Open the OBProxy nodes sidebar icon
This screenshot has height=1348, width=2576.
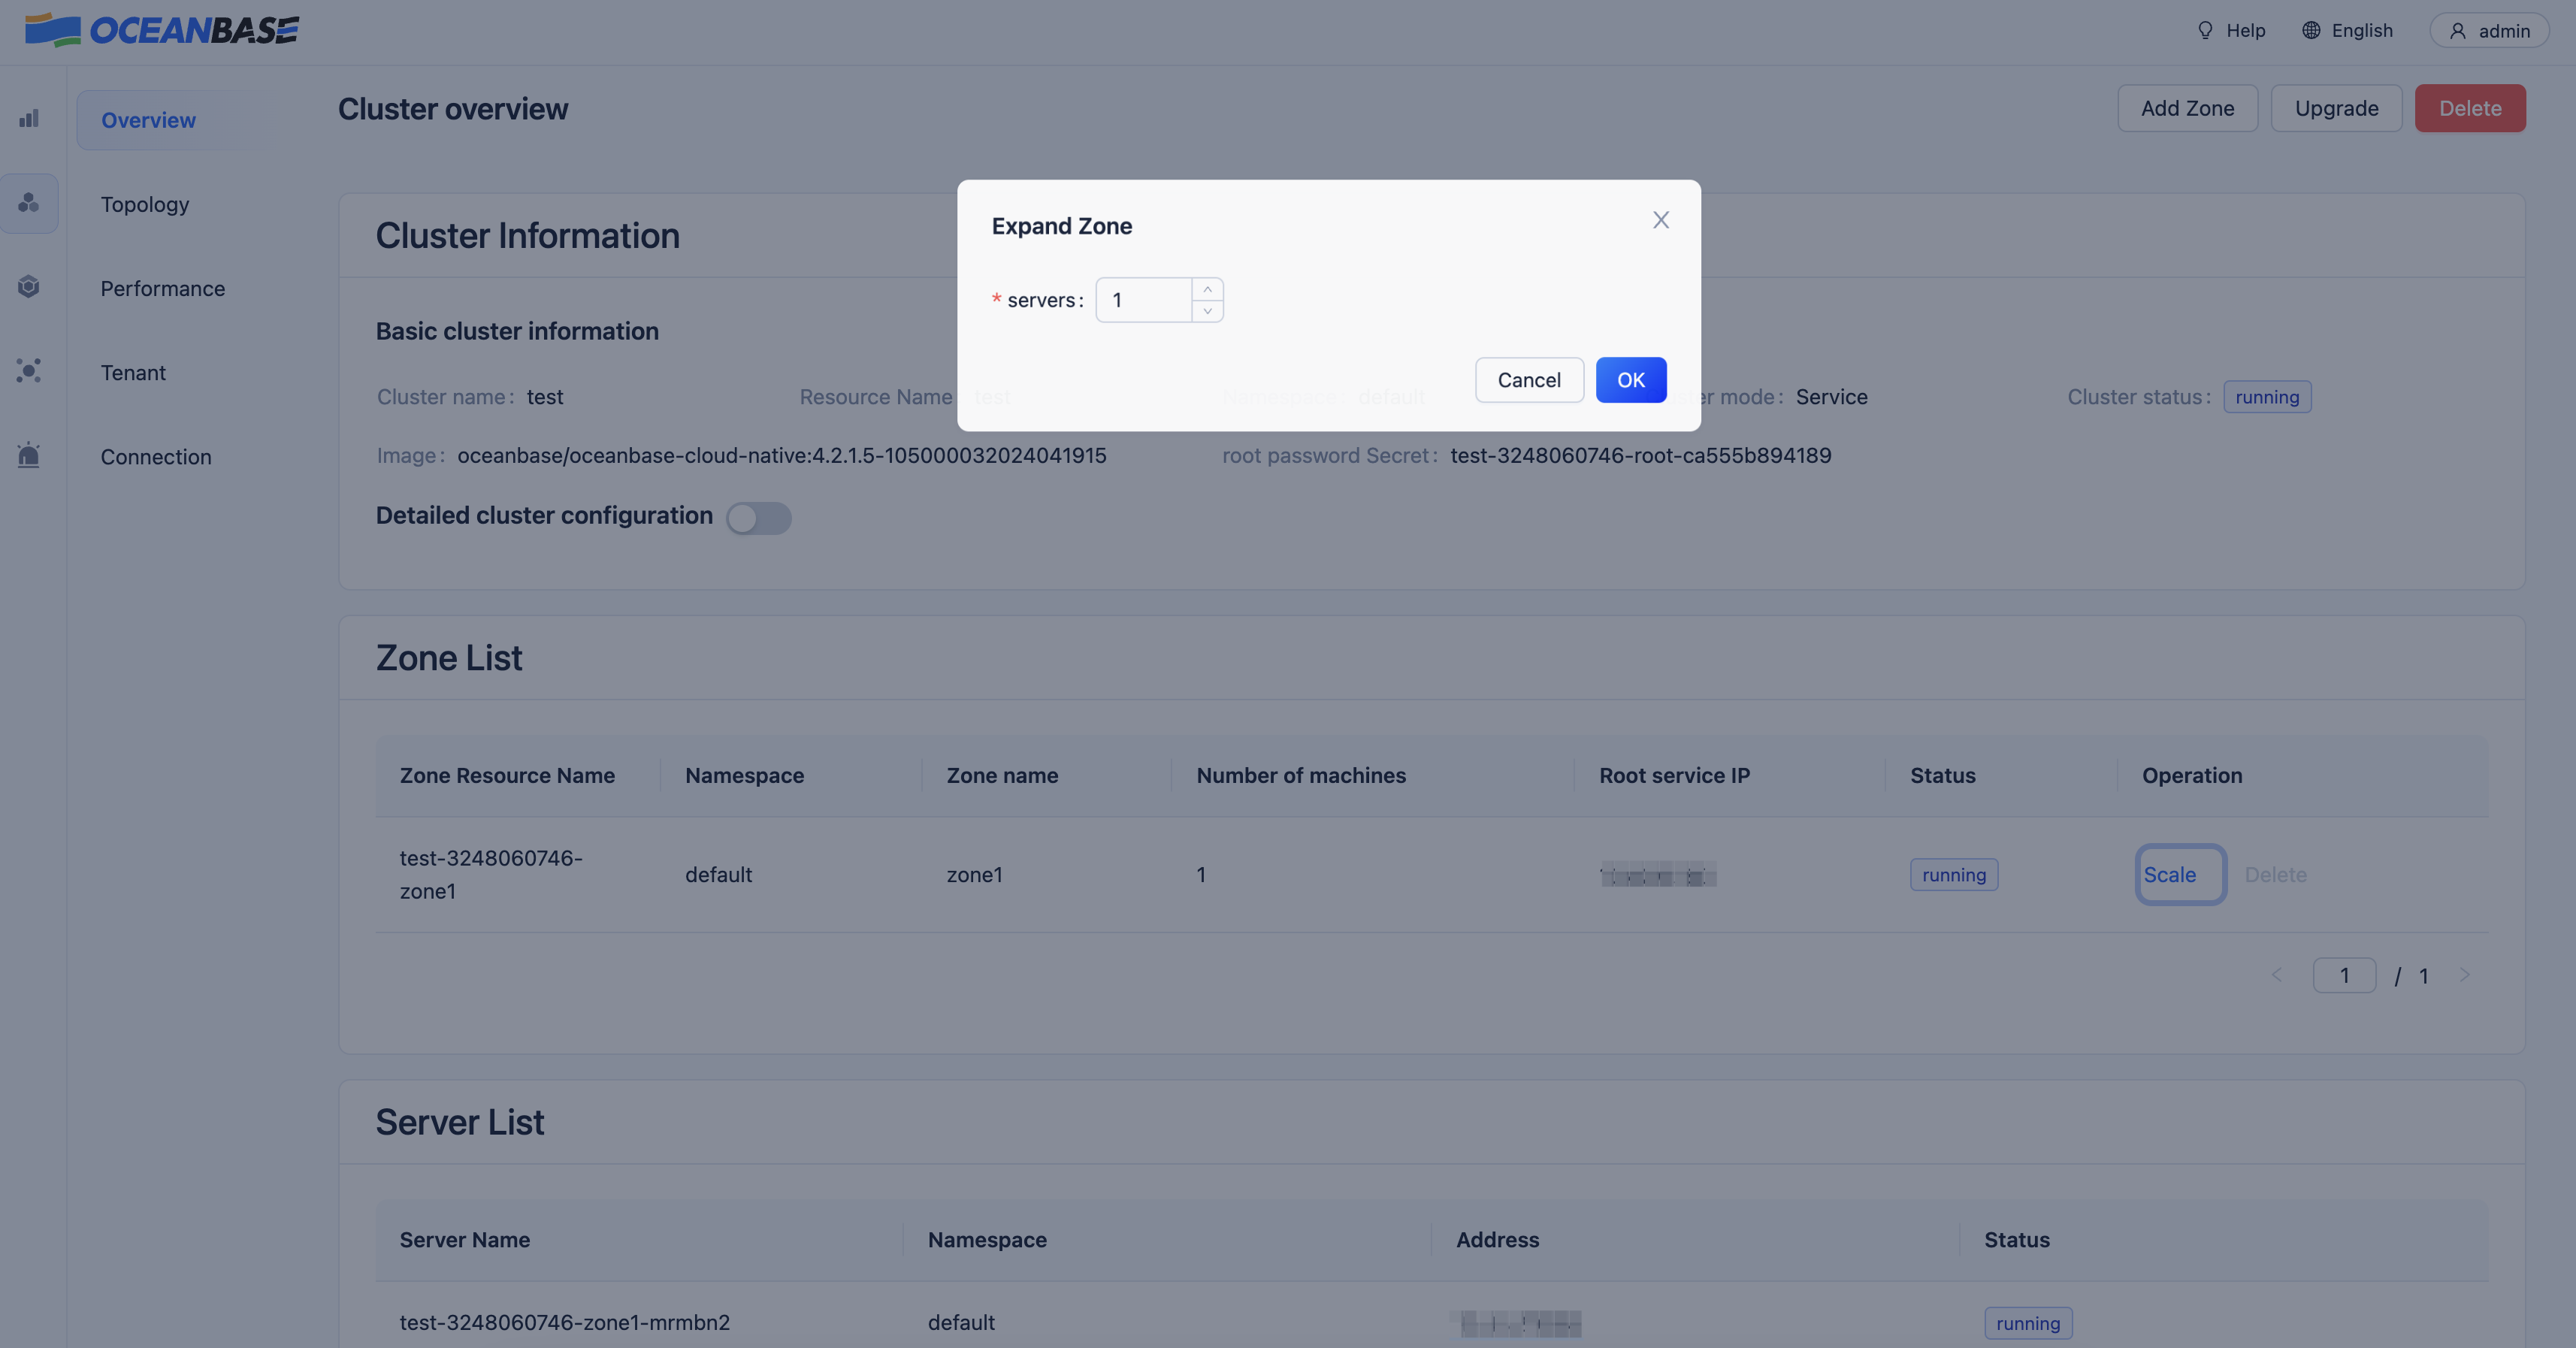29,371
